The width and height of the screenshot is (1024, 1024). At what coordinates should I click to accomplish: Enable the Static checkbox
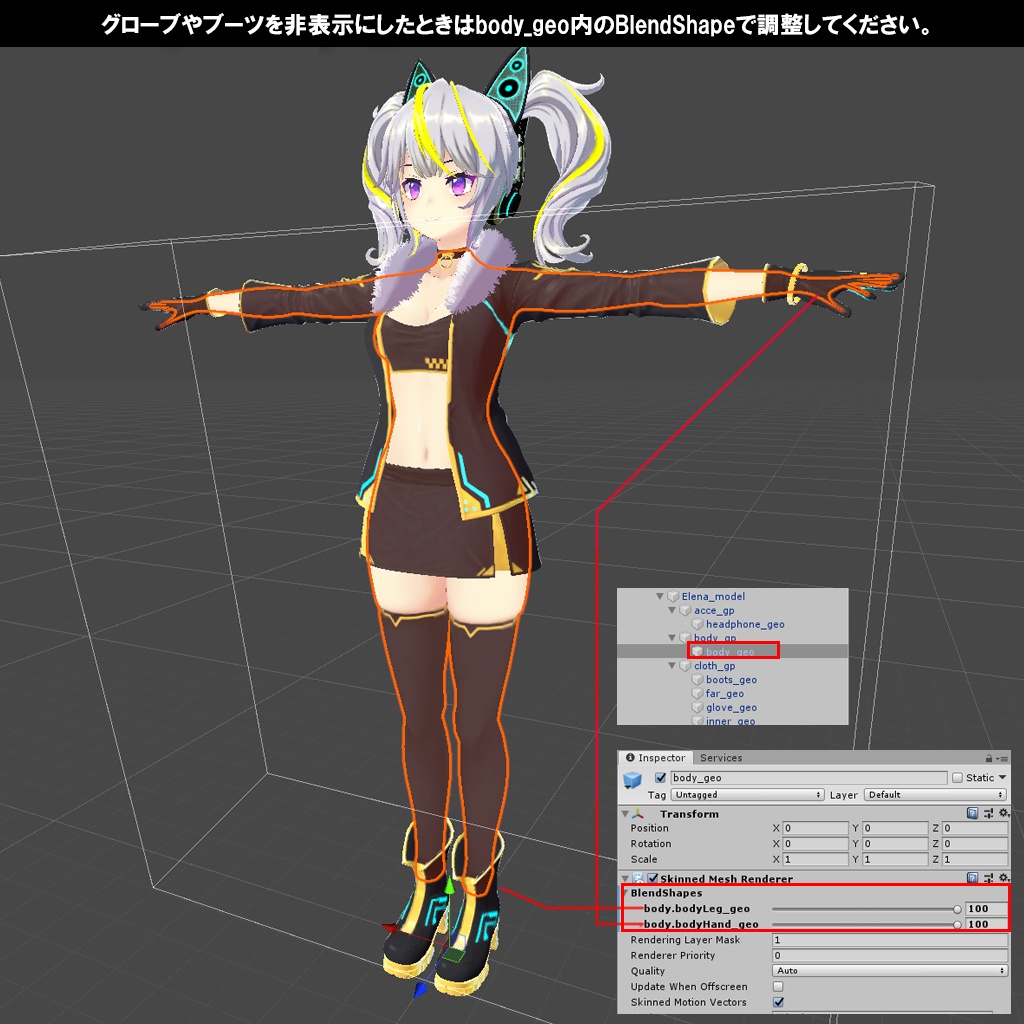(x=958, y=778)
